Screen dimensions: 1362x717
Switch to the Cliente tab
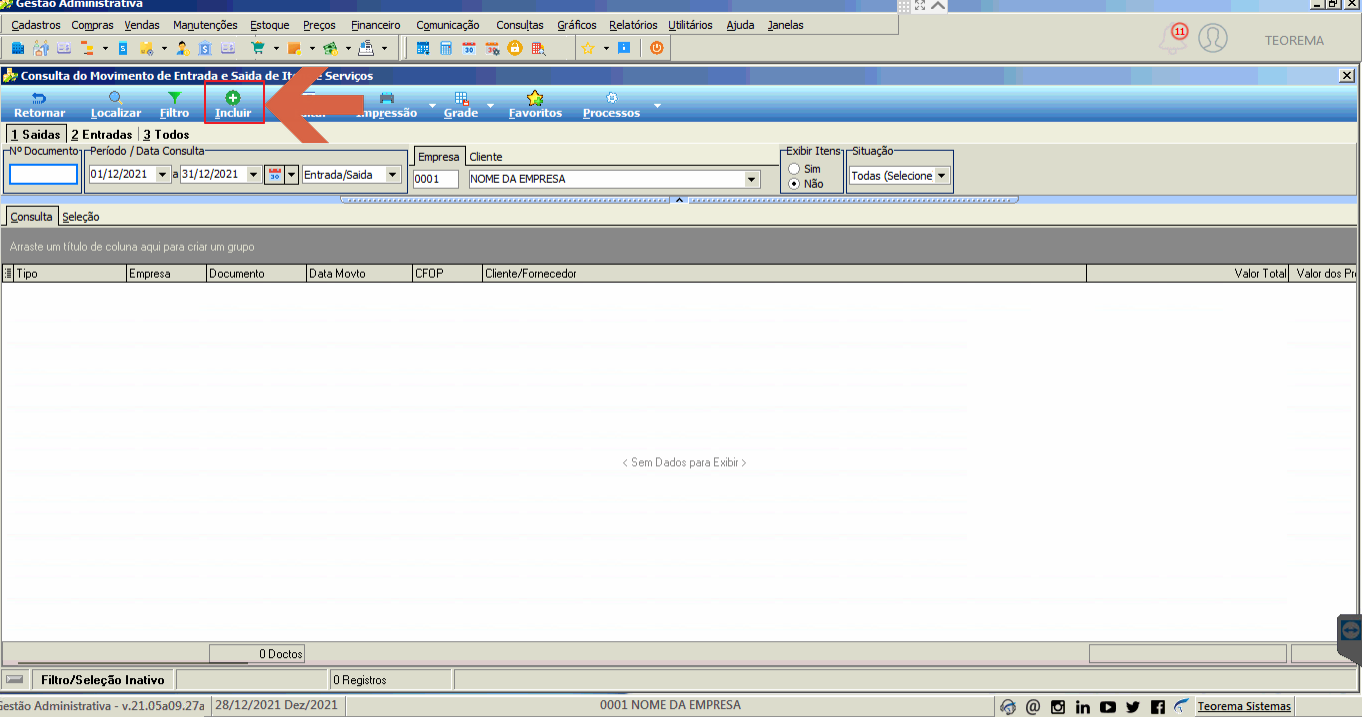point(486,157)
